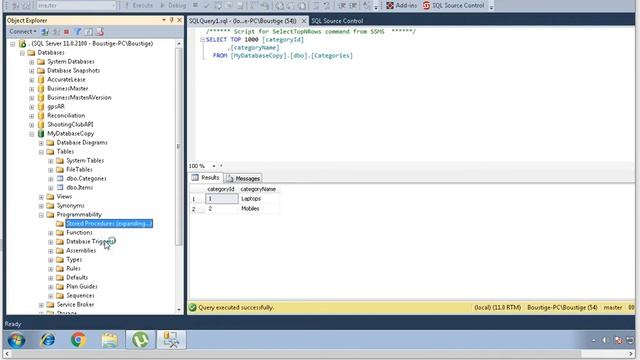Collapse the Programmability folder

click(x=41, y=215)
